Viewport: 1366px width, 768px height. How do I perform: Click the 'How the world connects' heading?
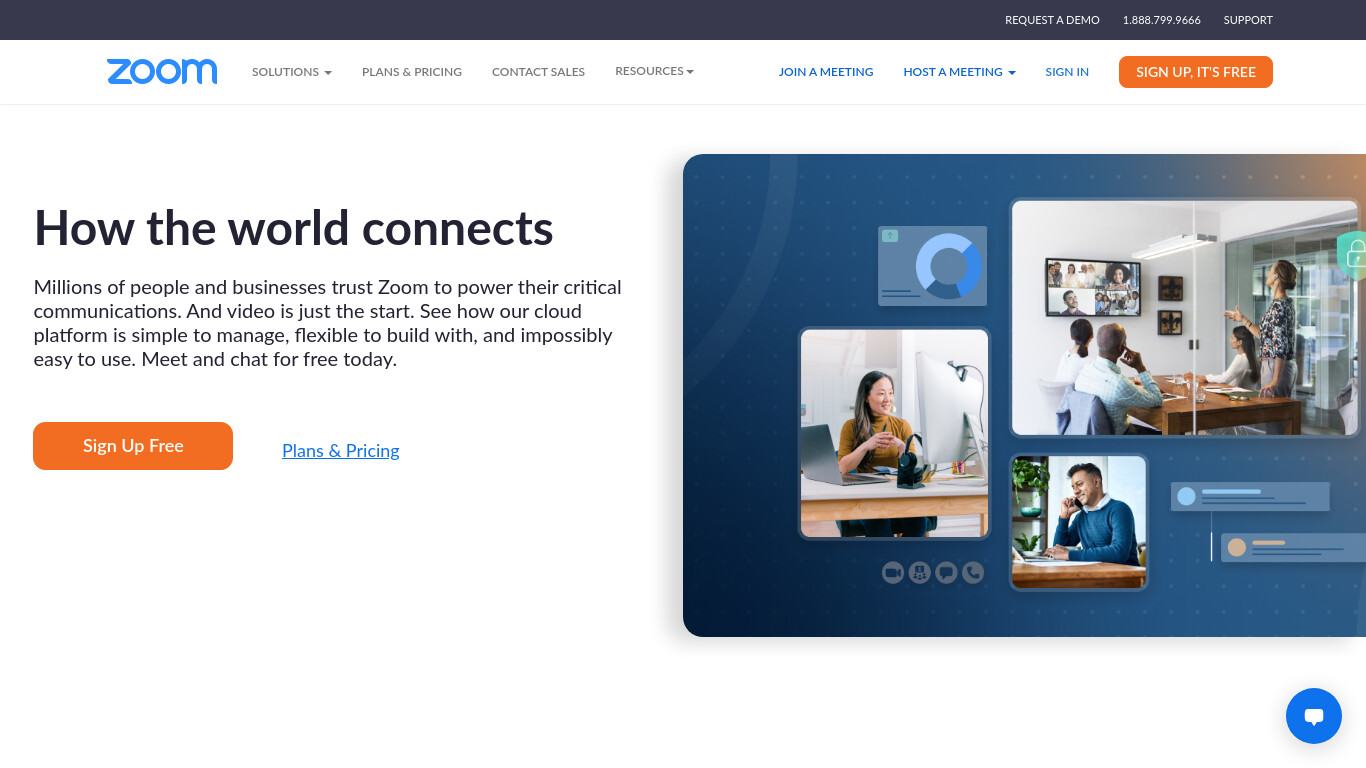point(294,228)
